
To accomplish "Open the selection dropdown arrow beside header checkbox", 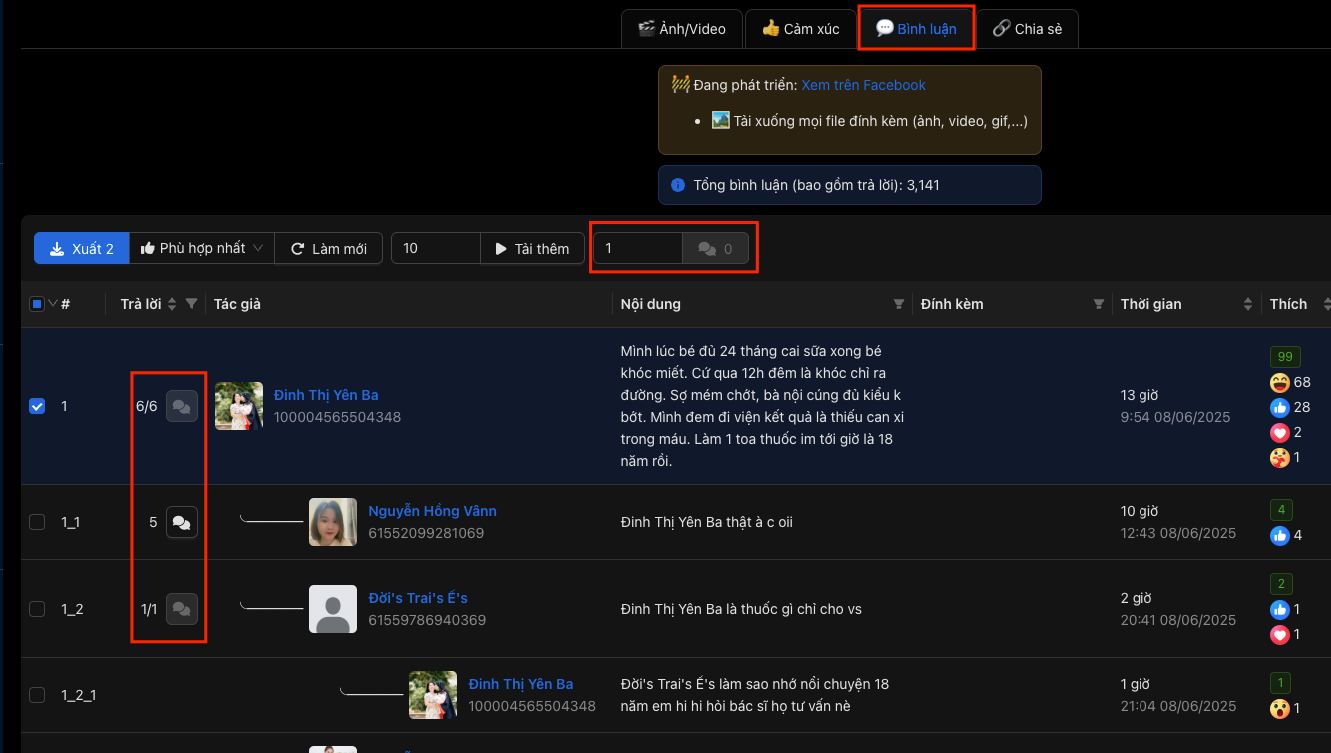I will [x=53, y=304].
